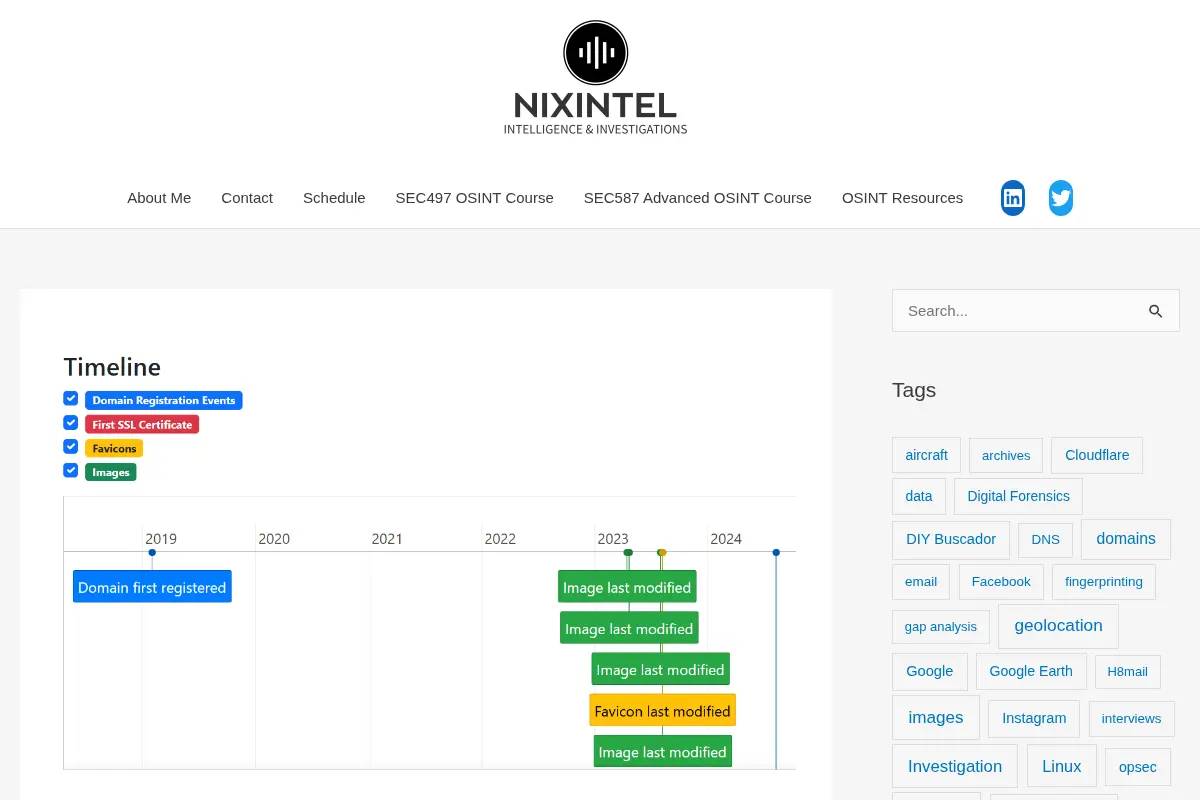Open the Linux tag
1200x800 pixels.
coord(1062,766)
